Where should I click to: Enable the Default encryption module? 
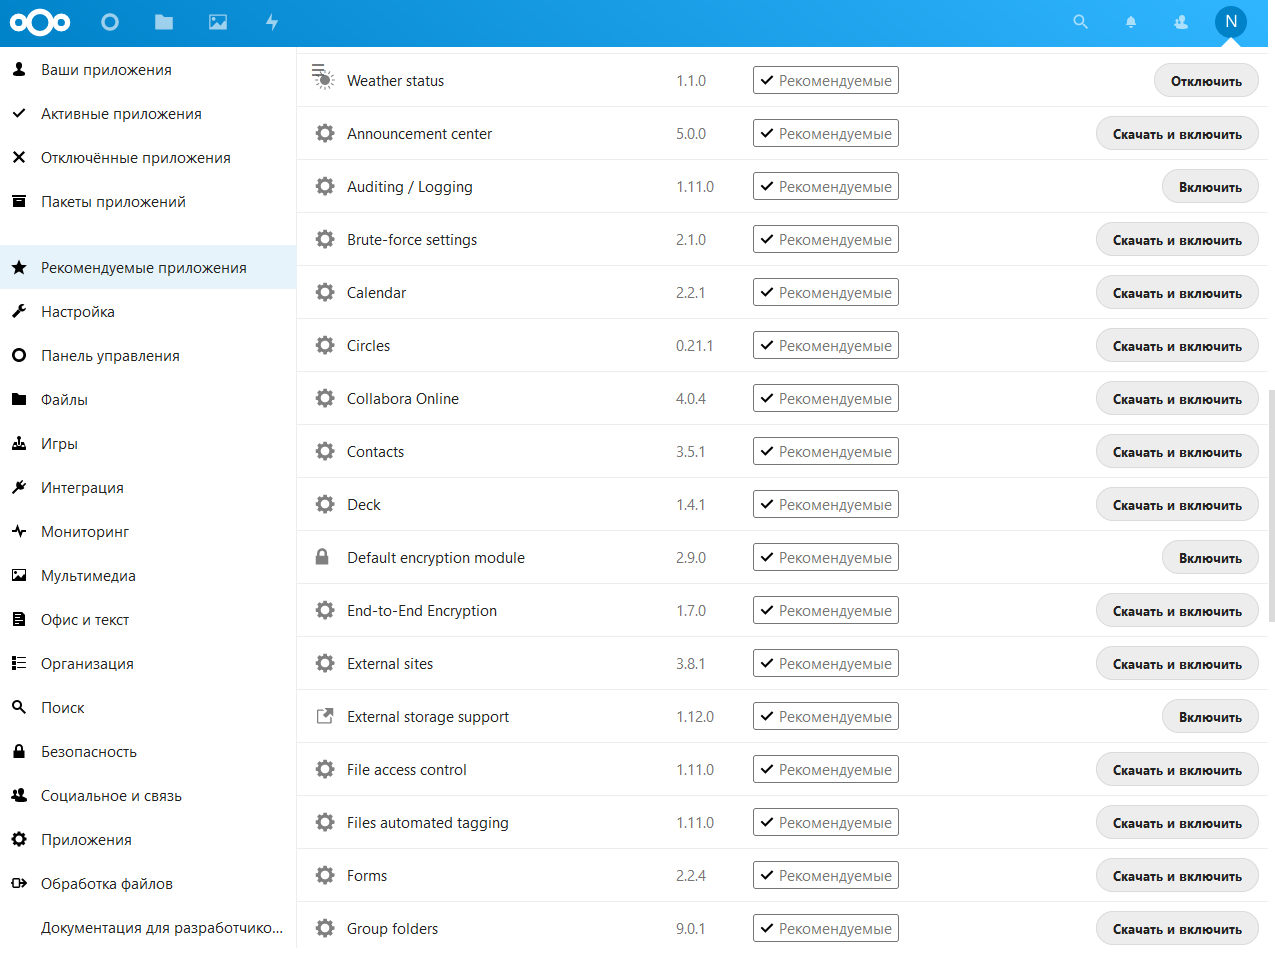point(1210,558)
